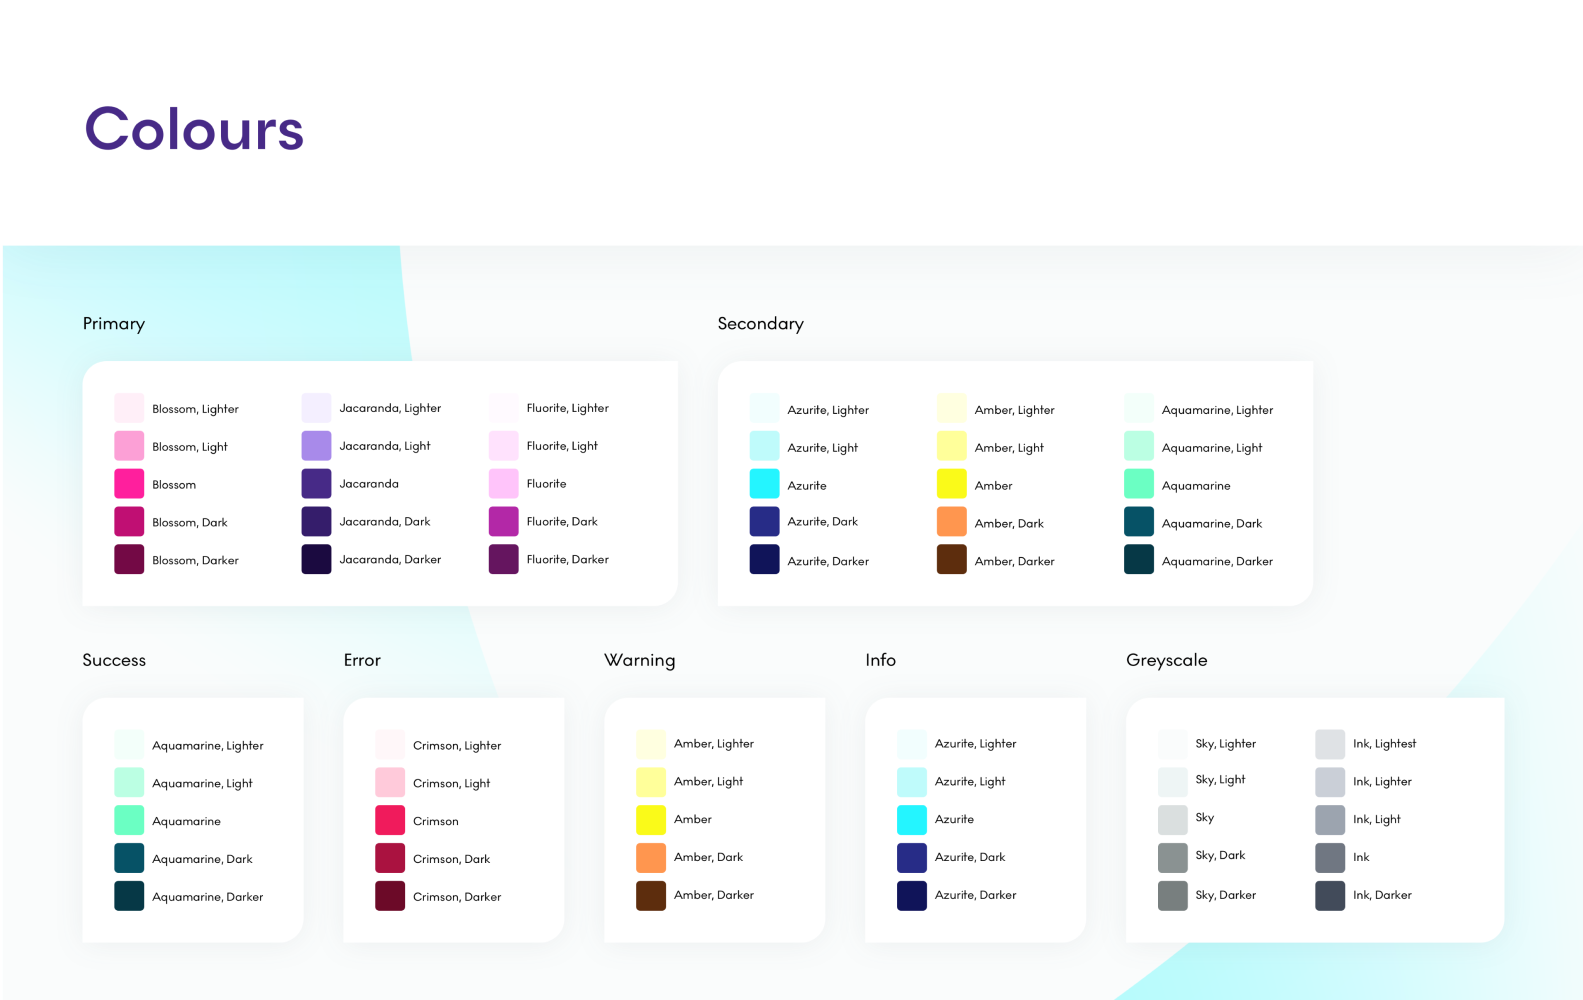Pick the Aquamarine swatch in Success card
Screen dimensions: 1583x1000
click(129, 820)
